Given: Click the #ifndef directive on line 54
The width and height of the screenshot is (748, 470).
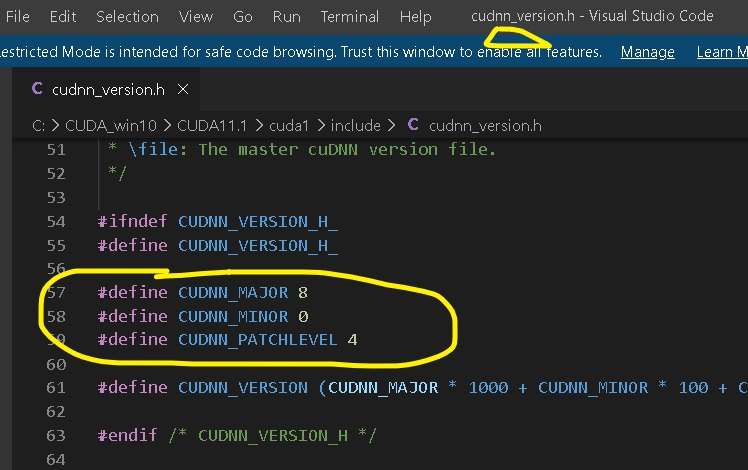Looking at the screenshot, I should 133,222.
